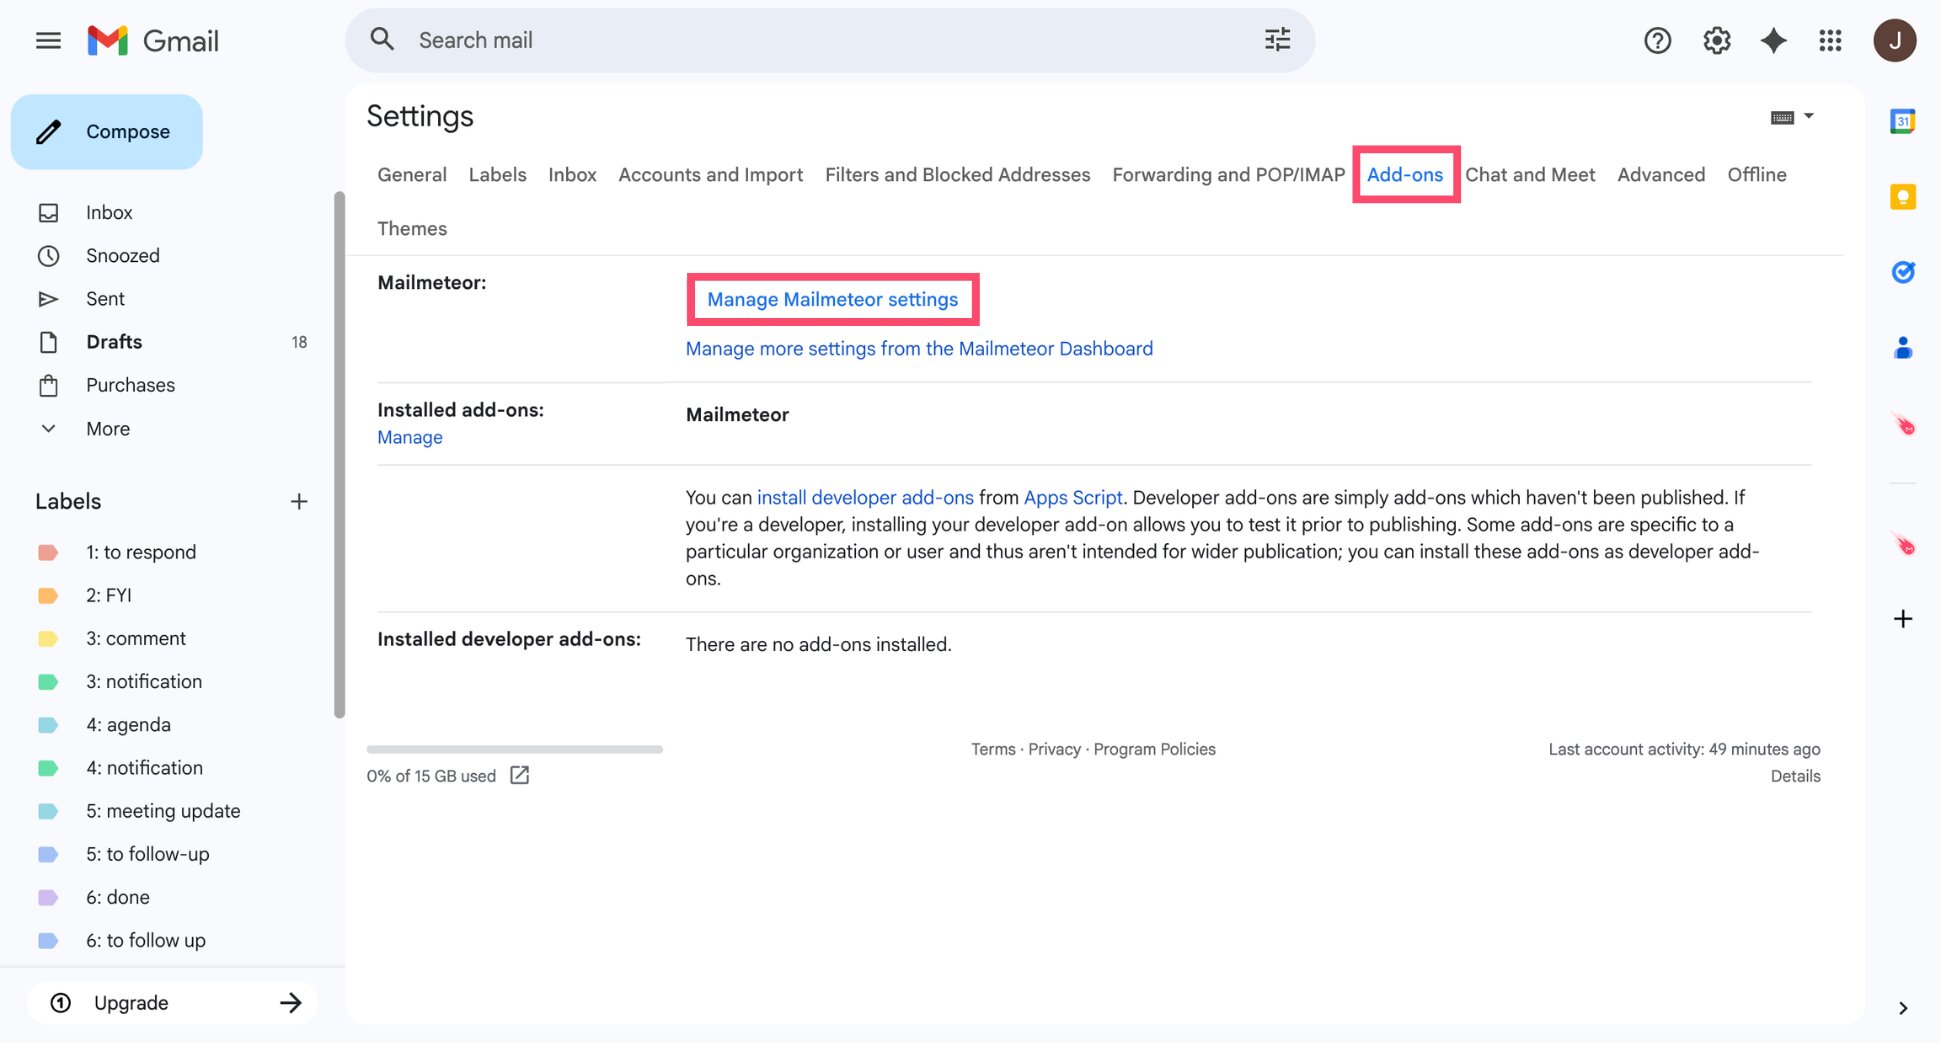The height and width of the screenshot is (1043, 1941).
Task: Open Tasks in the side panel
Action: (x=1903, y=272)
